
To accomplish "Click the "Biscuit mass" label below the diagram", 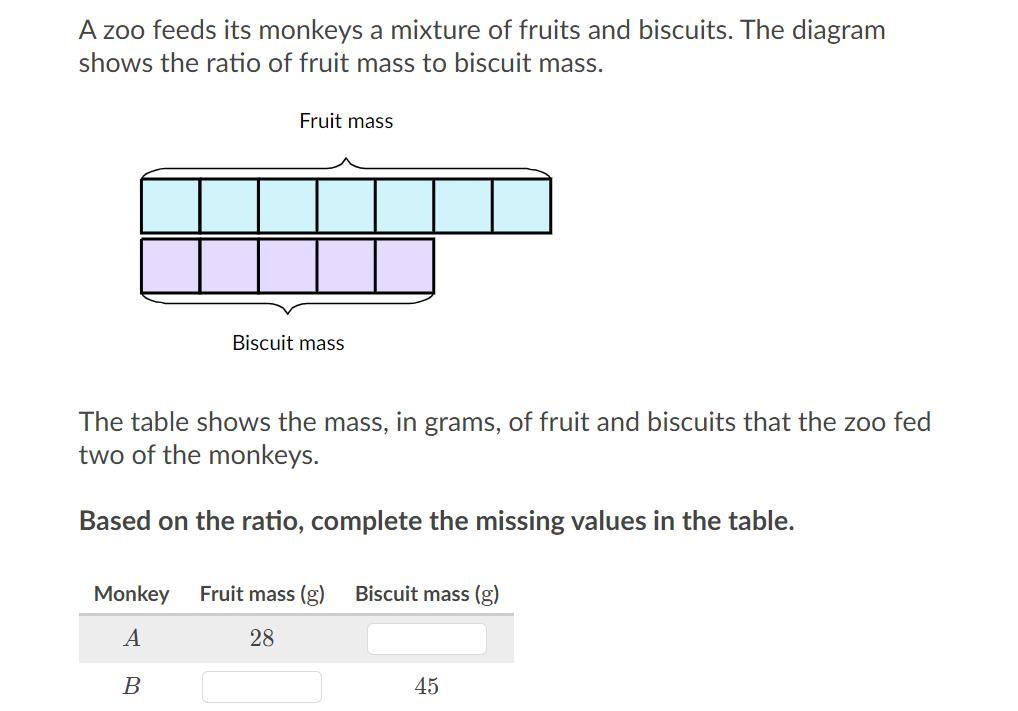I will [x=288, y=343].
